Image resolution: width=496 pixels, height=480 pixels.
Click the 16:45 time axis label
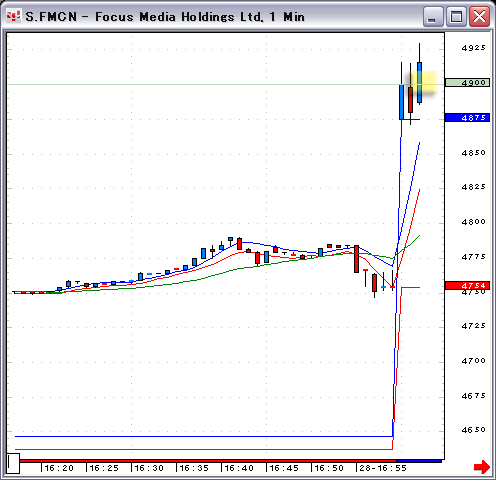click(284, 468)
